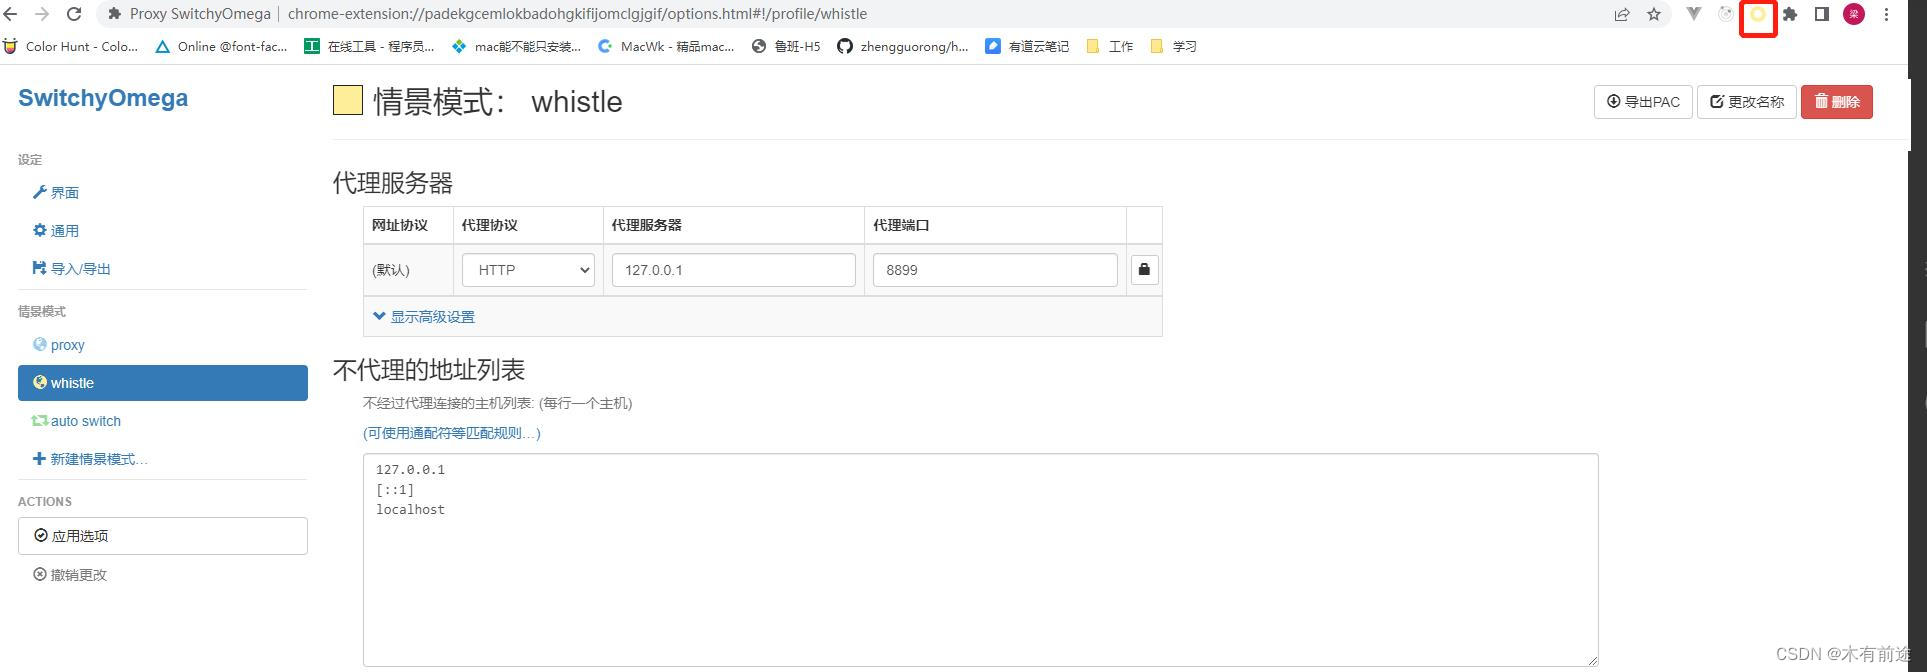The image size is (1927, 672).
Task: Click the browser back arrow
Action: tap(11, 14)
